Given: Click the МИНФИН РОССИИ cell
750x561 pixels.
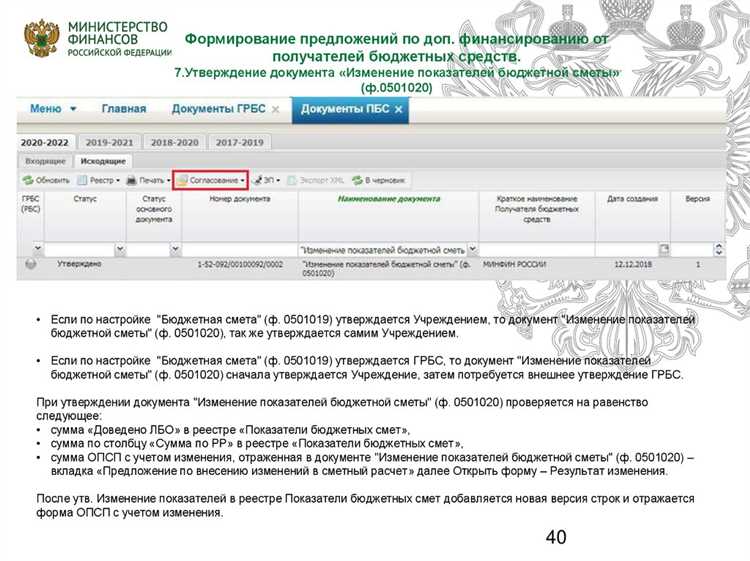Looking at the screenshot, I should pyautogui.click(x=514, y=264).
